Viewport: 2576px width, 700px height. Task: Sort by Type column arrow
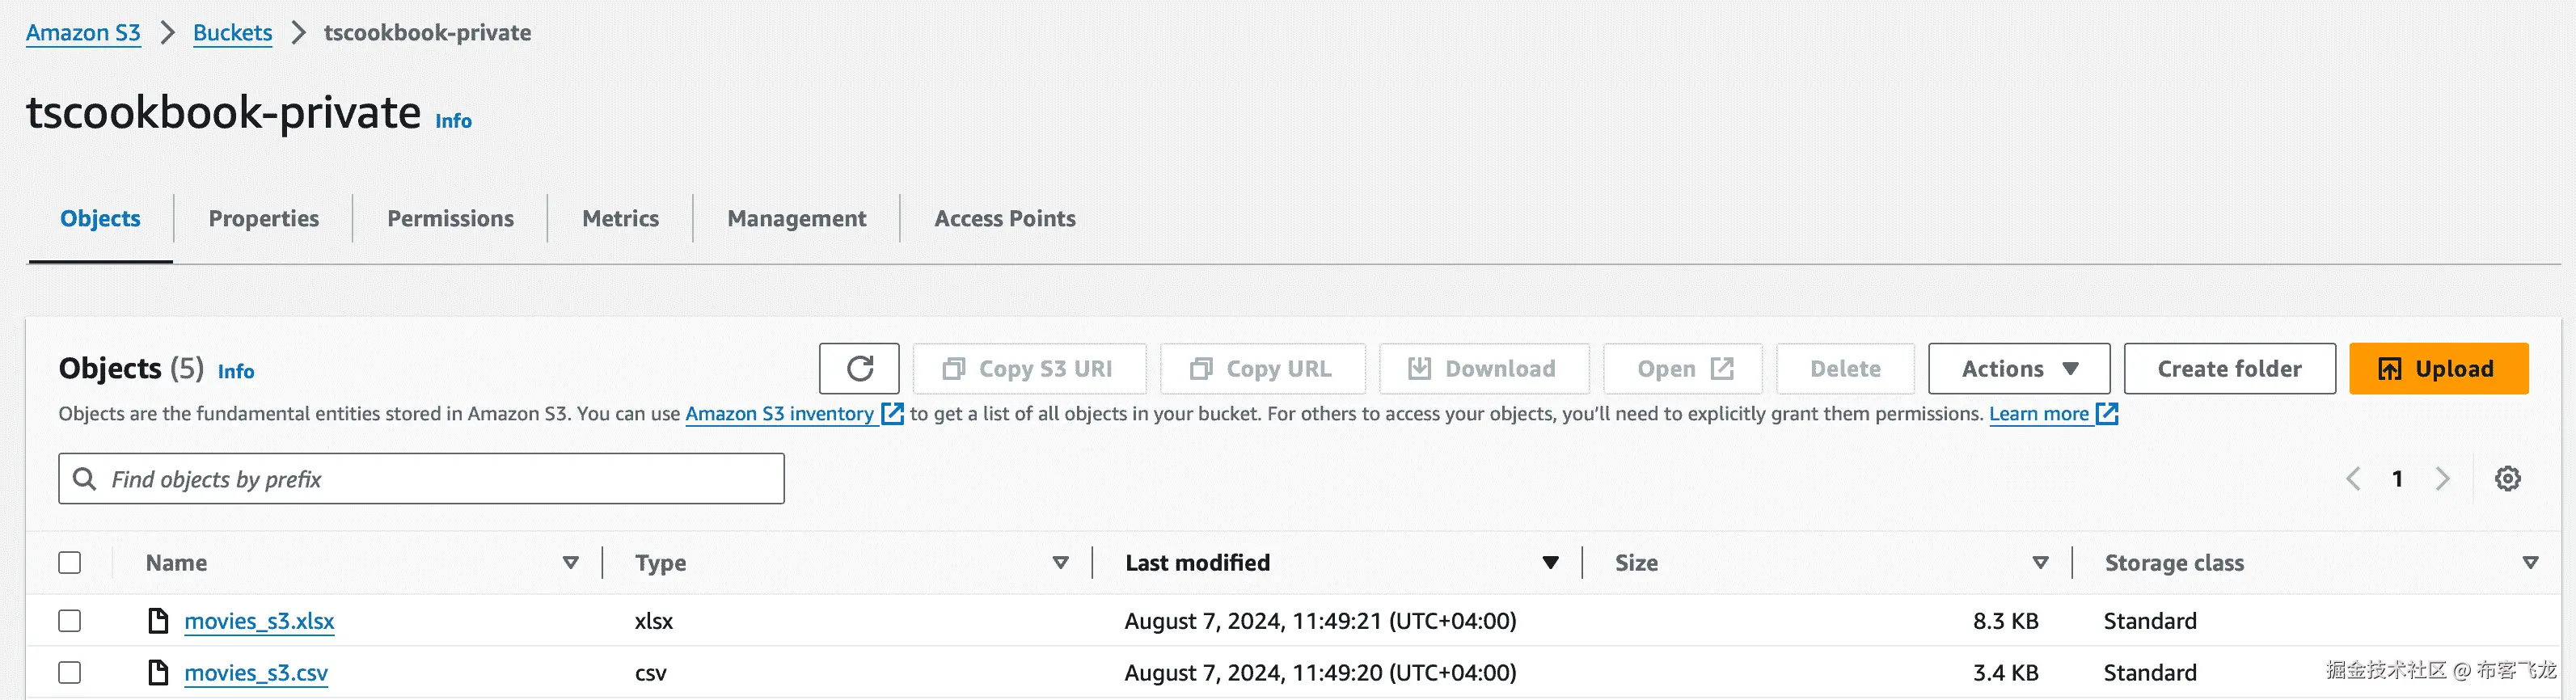coord(1061,563)
